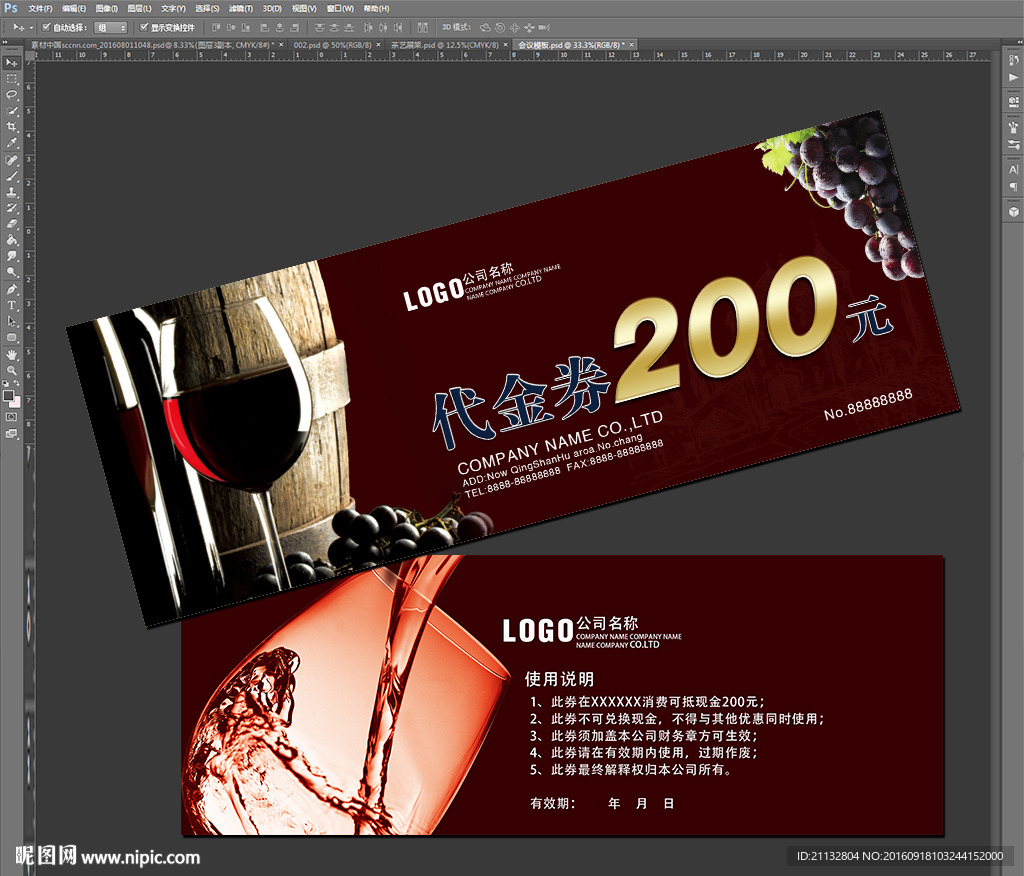Viewport: 1024px width, 876px height.
Task: Click the auto-align layers icon
Action: tap(423, 27)
